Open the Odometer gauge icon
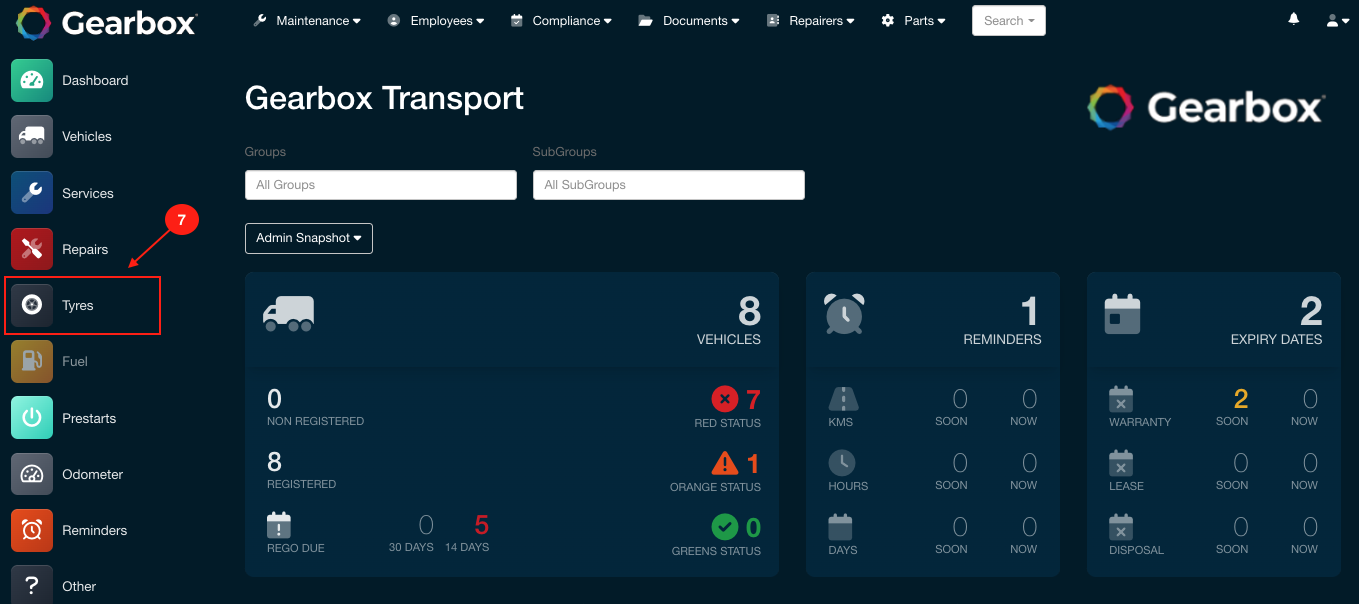This screenshot has height=604, width=1359. point(32,474)
